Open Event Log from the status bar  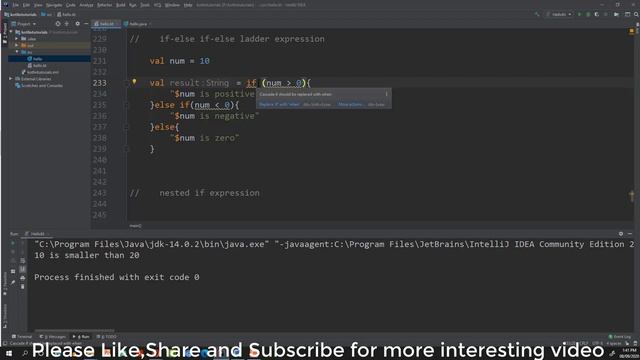pyautogui.click(x=620, y=337)
